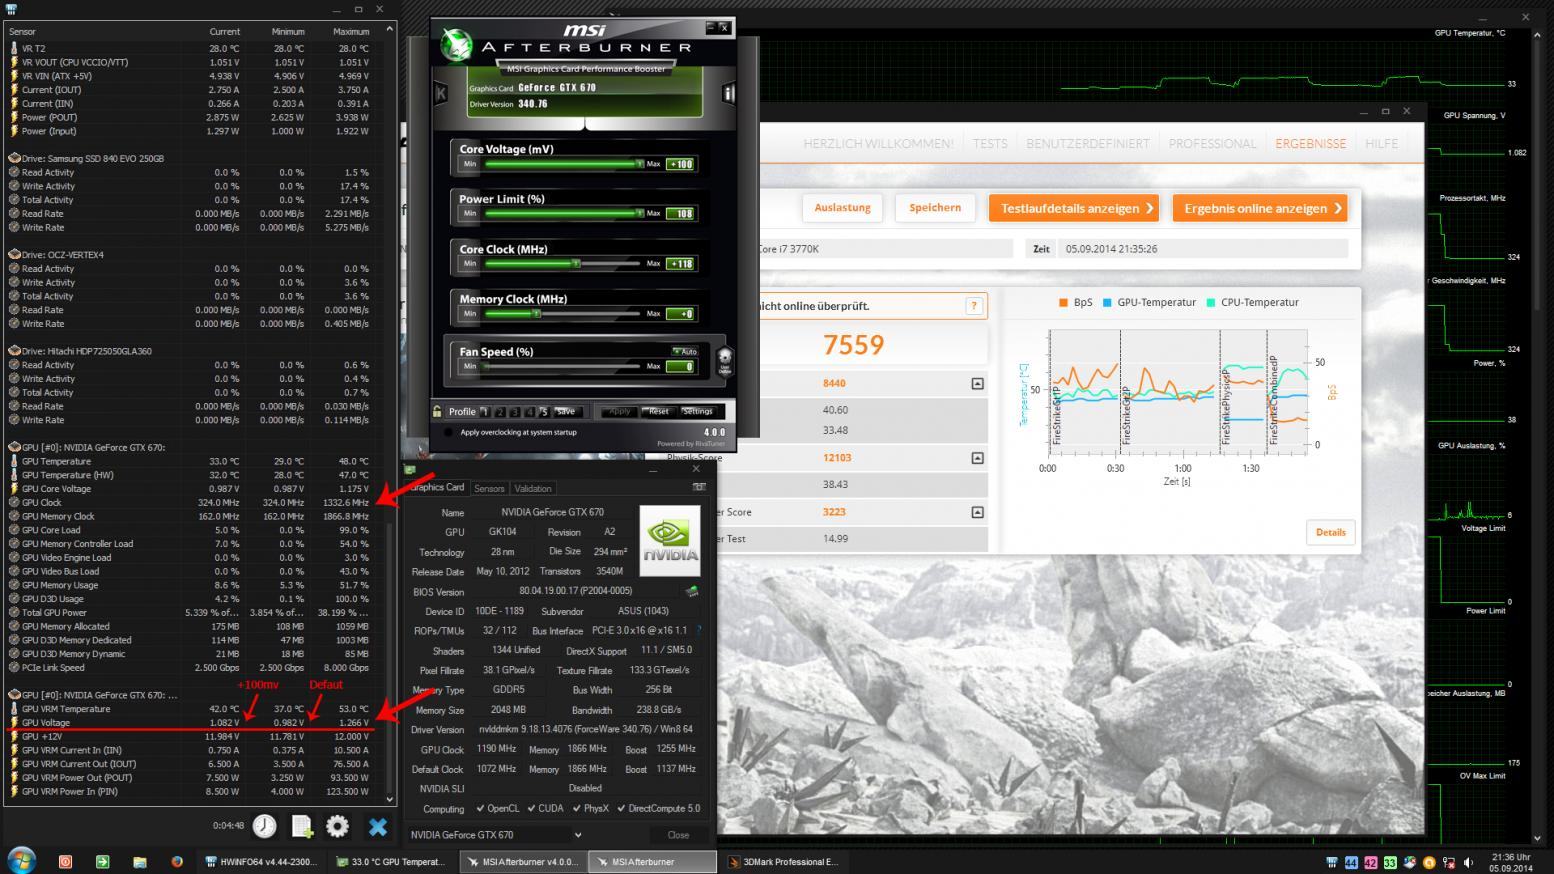The width and height of the screenshot is (1554, 874).
Task: Click the Ergebnis online anzeigen button
Action: coord(1260,208)
